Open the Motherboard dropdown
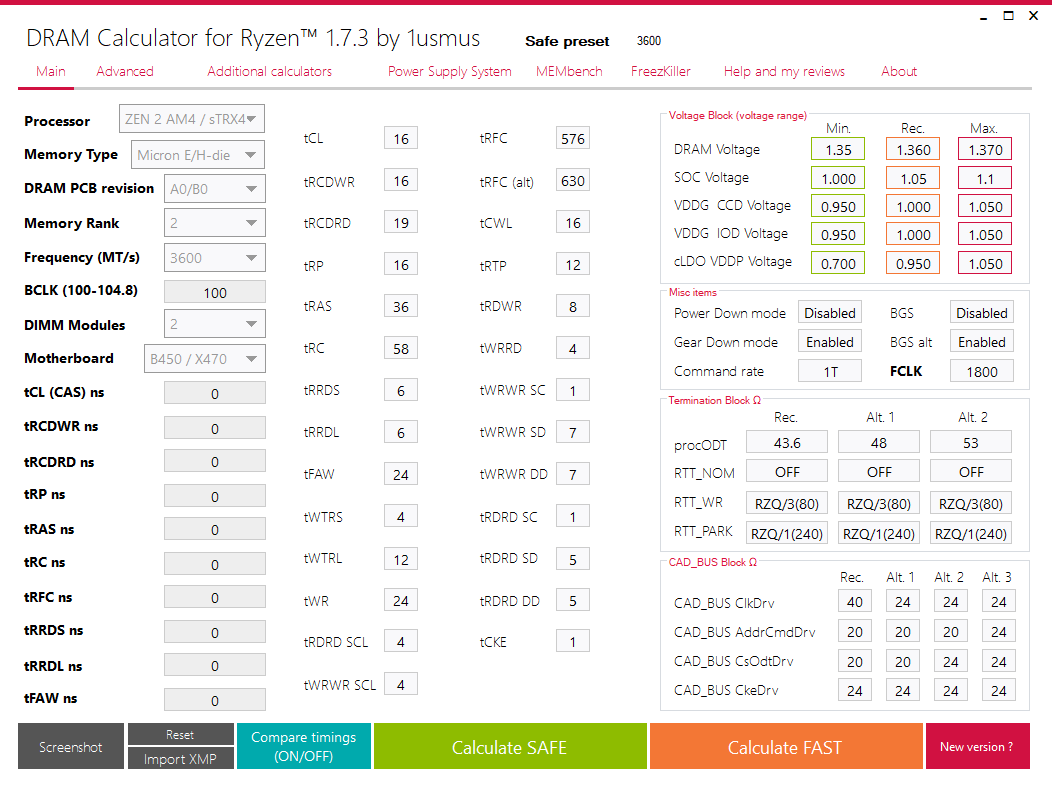 [205, 358]
